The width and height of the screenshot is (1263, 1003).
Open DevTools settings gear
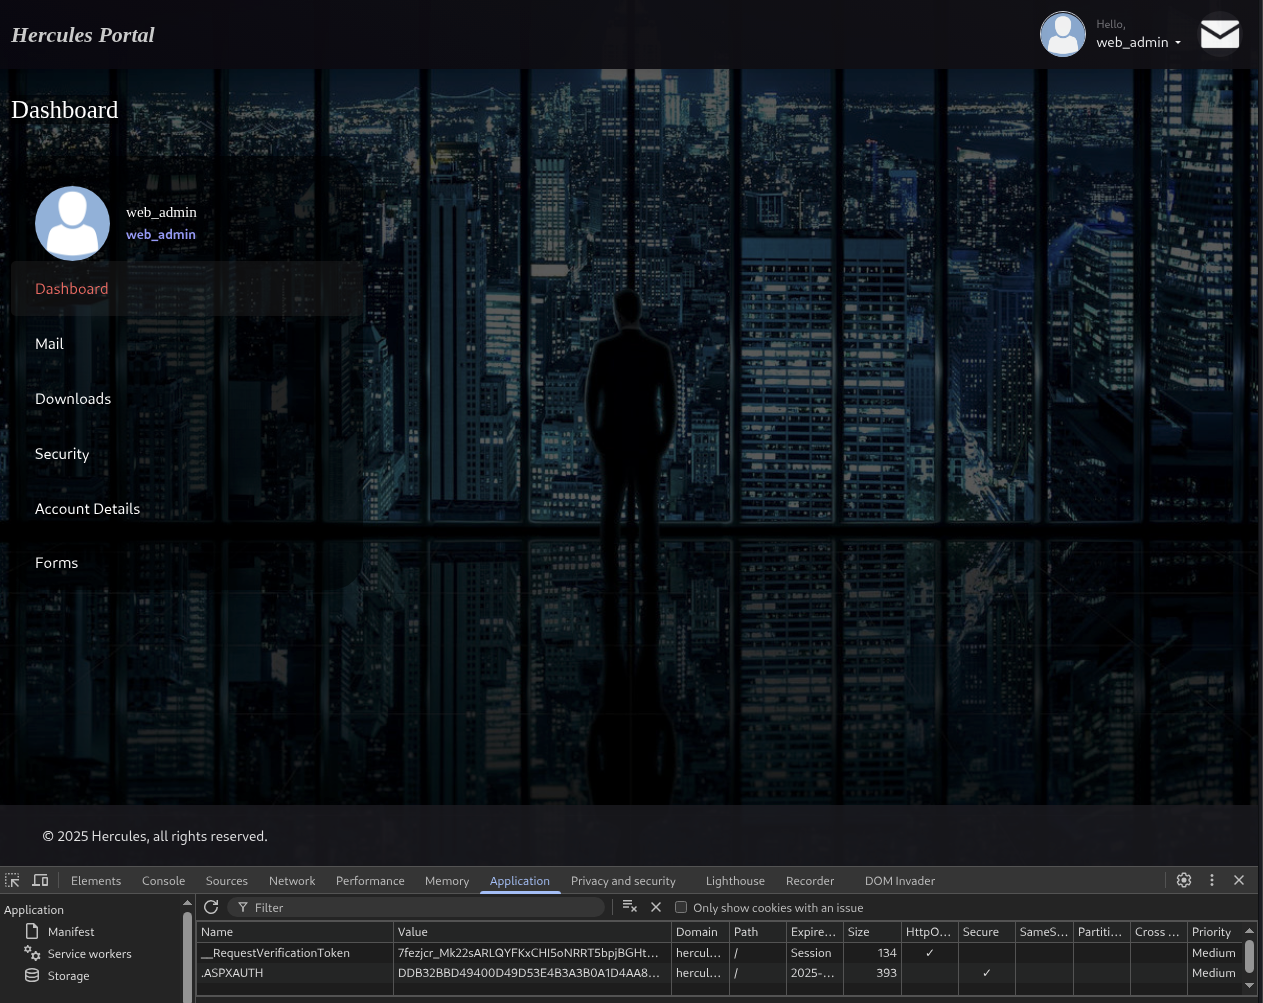pos(1184,880)
